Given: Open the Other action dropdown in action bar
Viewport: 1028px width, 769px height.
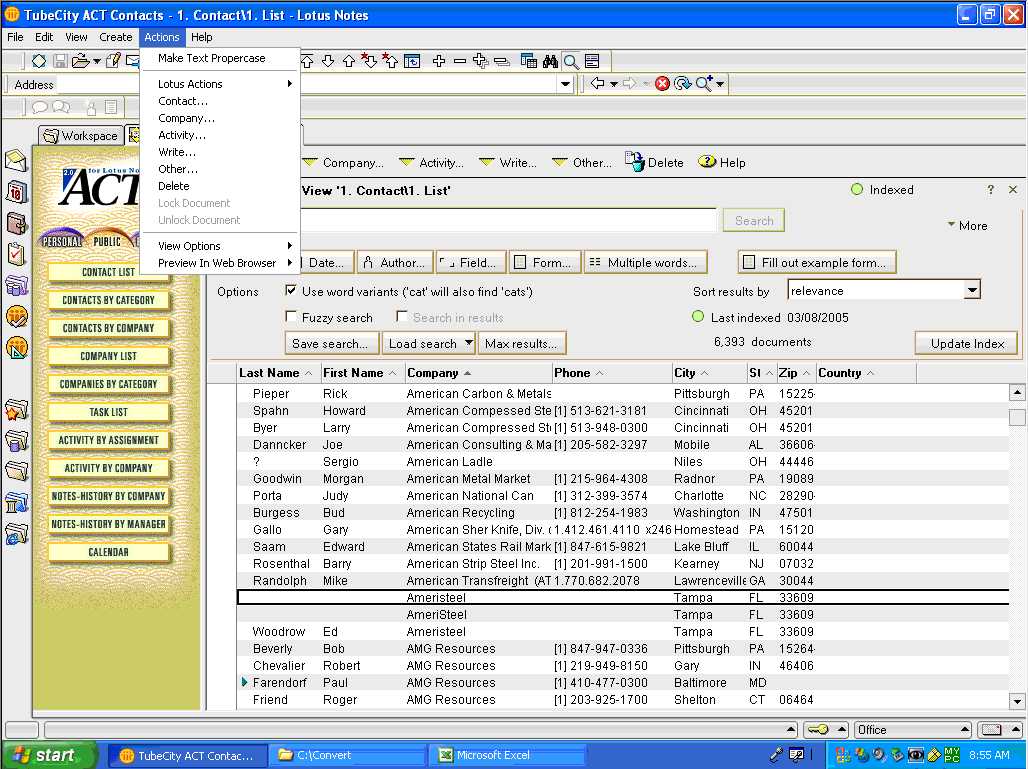Looking at the screenshot, I should 582,163.
